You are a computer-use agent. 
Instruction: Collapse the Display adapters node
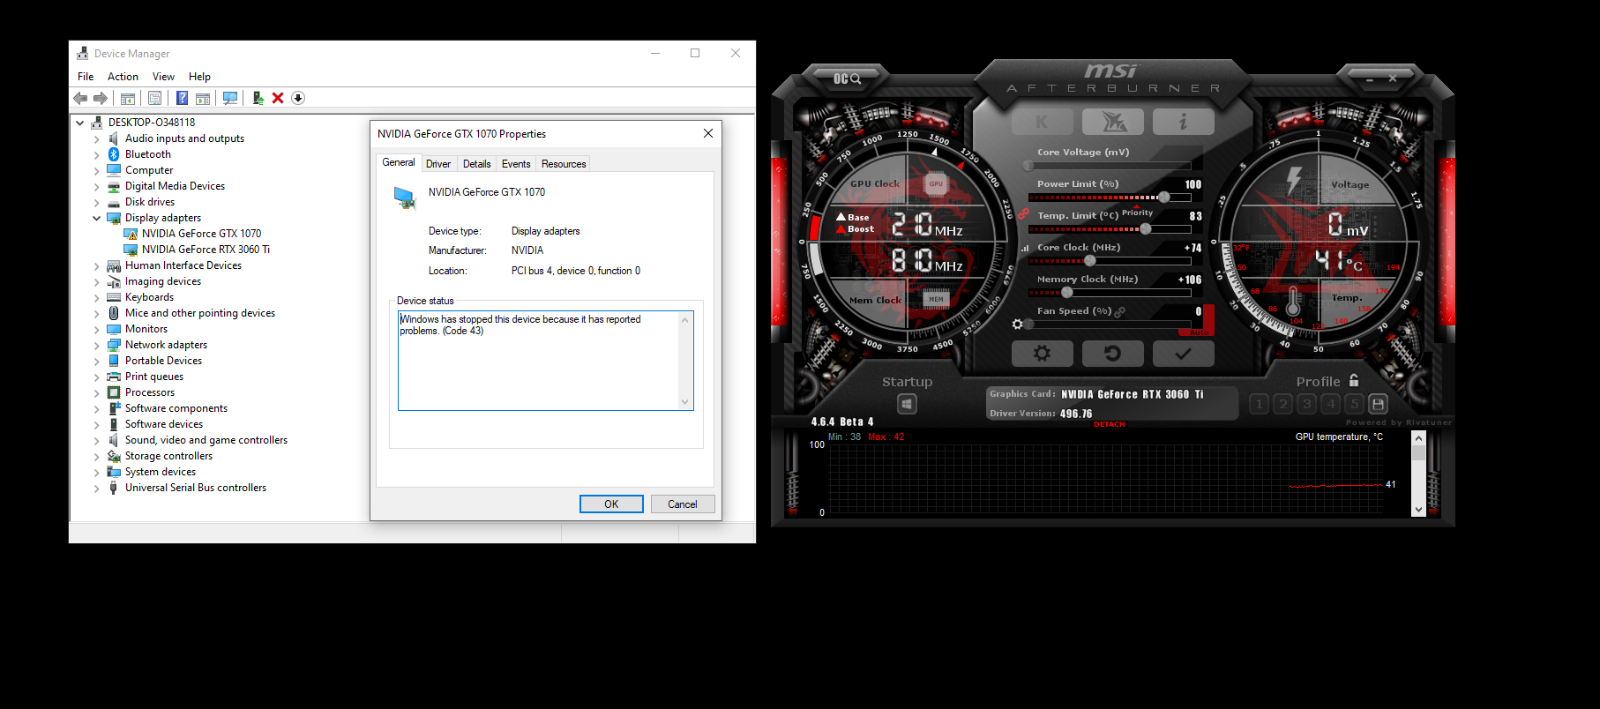pos(97,218)
